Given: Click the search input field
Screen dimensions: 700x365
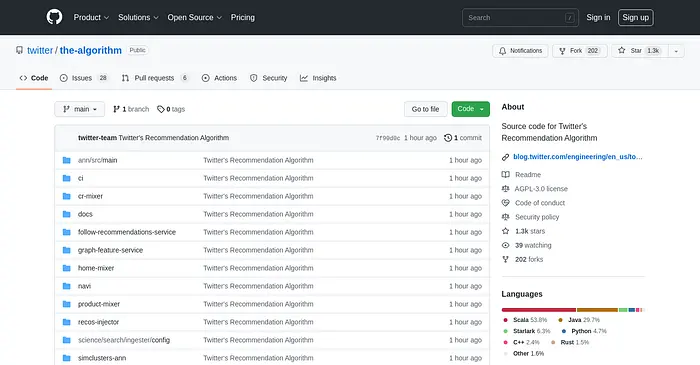Looking at the screenshot, I should pos(521,17).
